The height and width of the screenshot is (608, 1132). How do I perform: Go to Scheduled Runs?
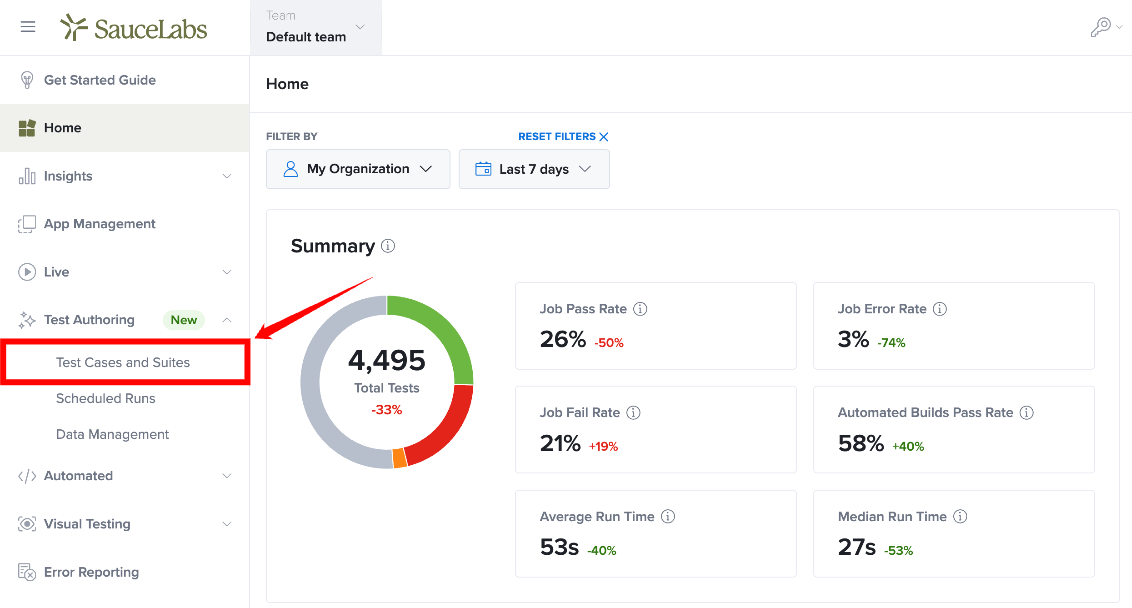(105, 399)
